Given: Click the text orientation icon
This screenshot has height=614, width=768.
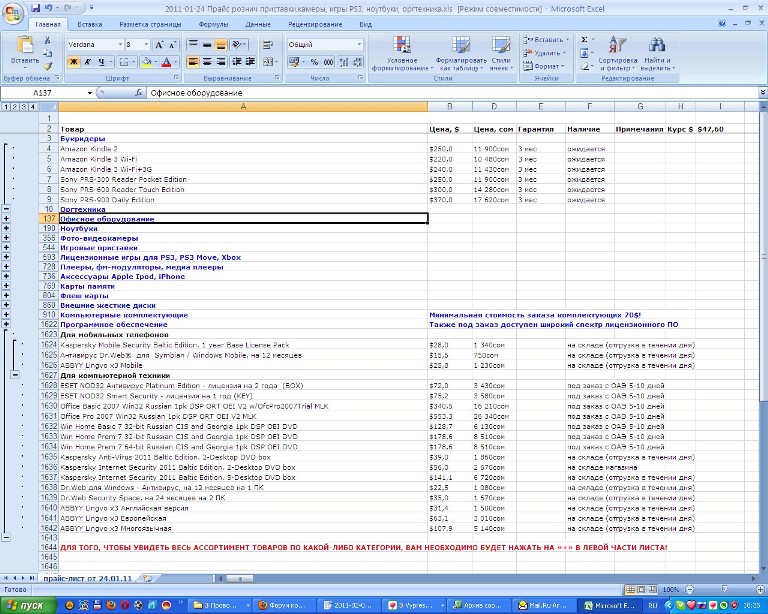Looking at the screenshot, I should [239, 45].
